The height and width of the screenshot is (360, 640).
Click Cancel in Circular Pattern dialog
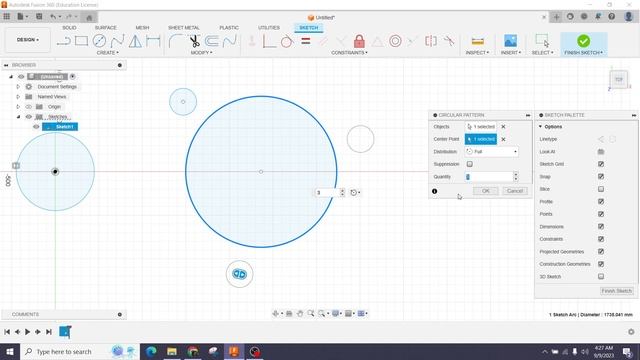tap(515, 191)
